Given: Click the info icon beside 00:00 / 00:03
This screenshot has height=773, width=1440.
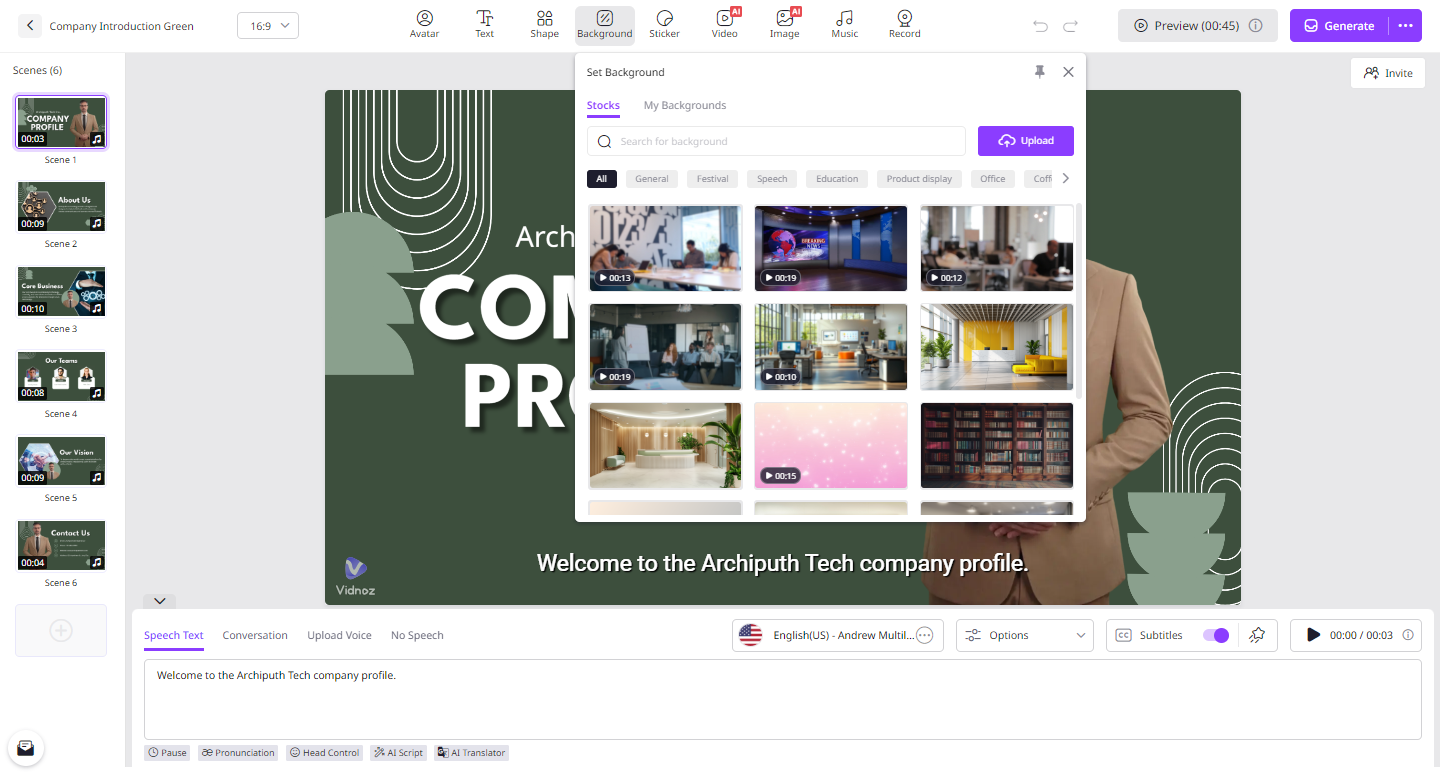Looking at the screenshot, I should (x=1408, y=635).
